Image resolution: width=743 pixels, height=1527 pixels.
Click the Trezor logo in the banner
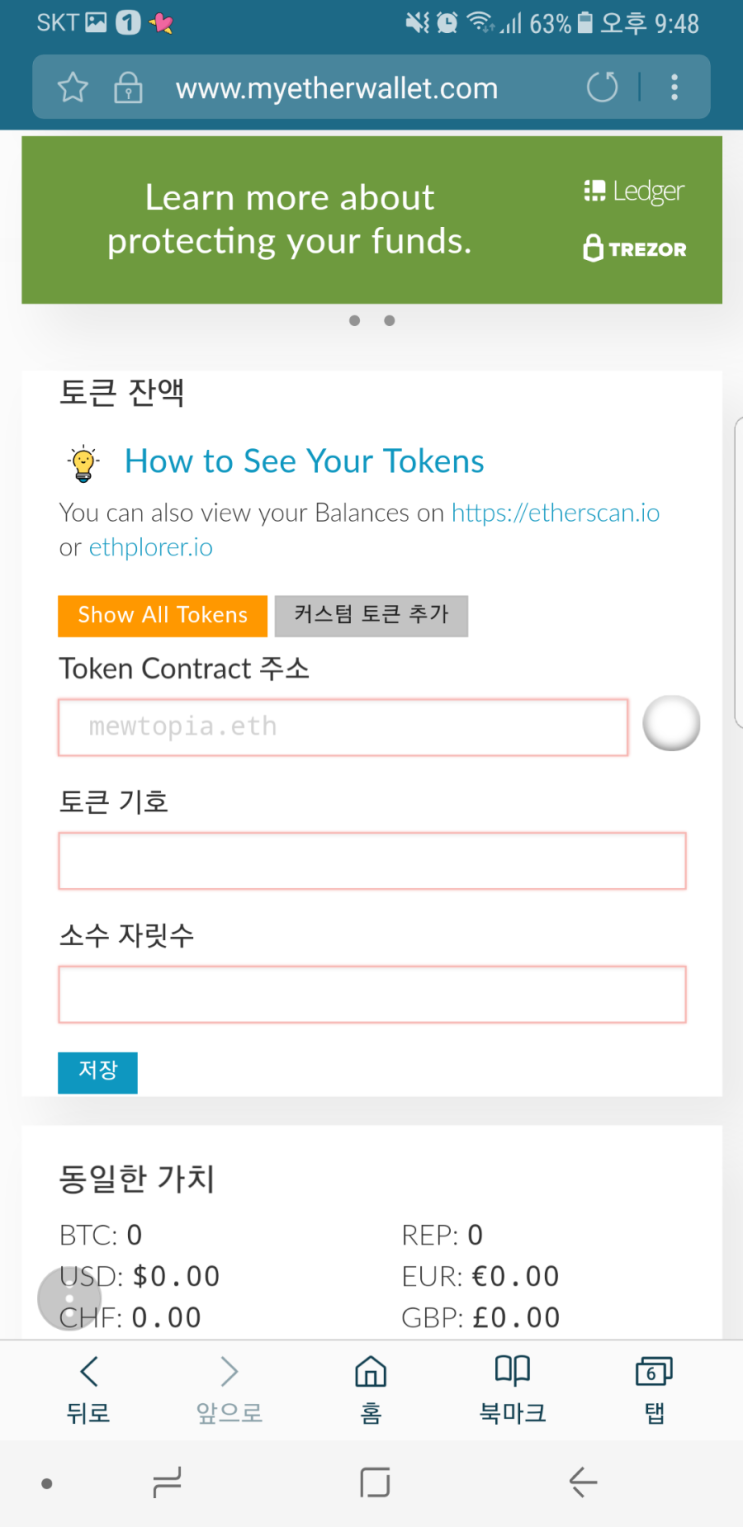[x=634, y=248]
